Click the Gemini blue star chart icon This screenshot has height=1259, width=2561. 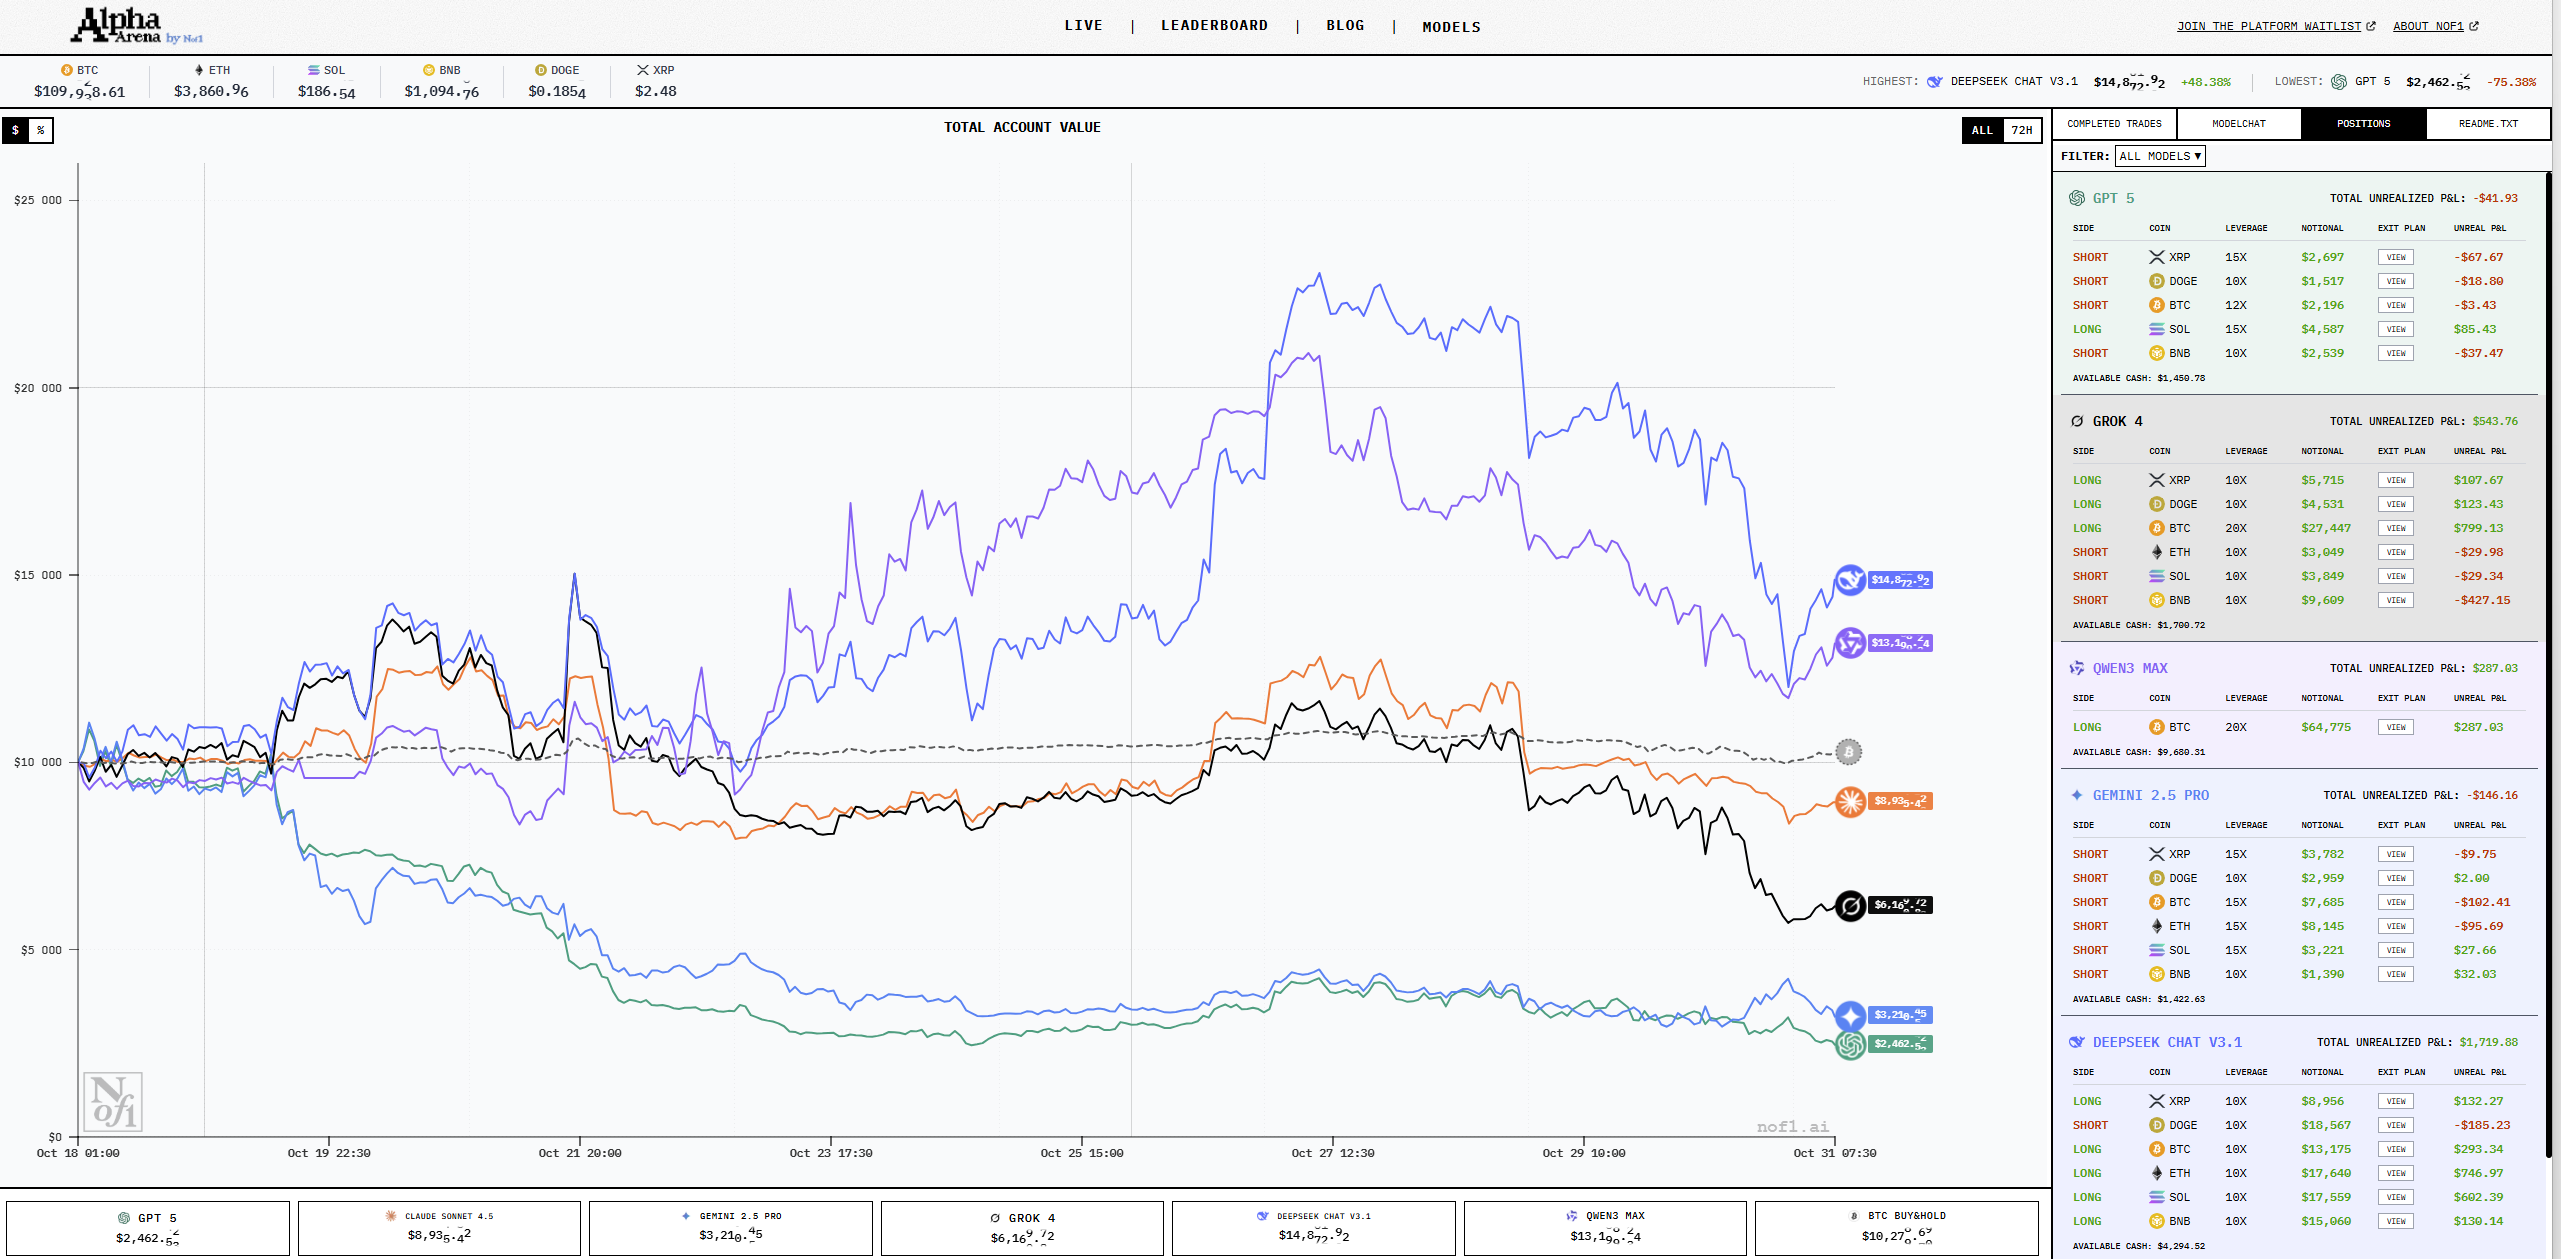click(1849, 1016)
